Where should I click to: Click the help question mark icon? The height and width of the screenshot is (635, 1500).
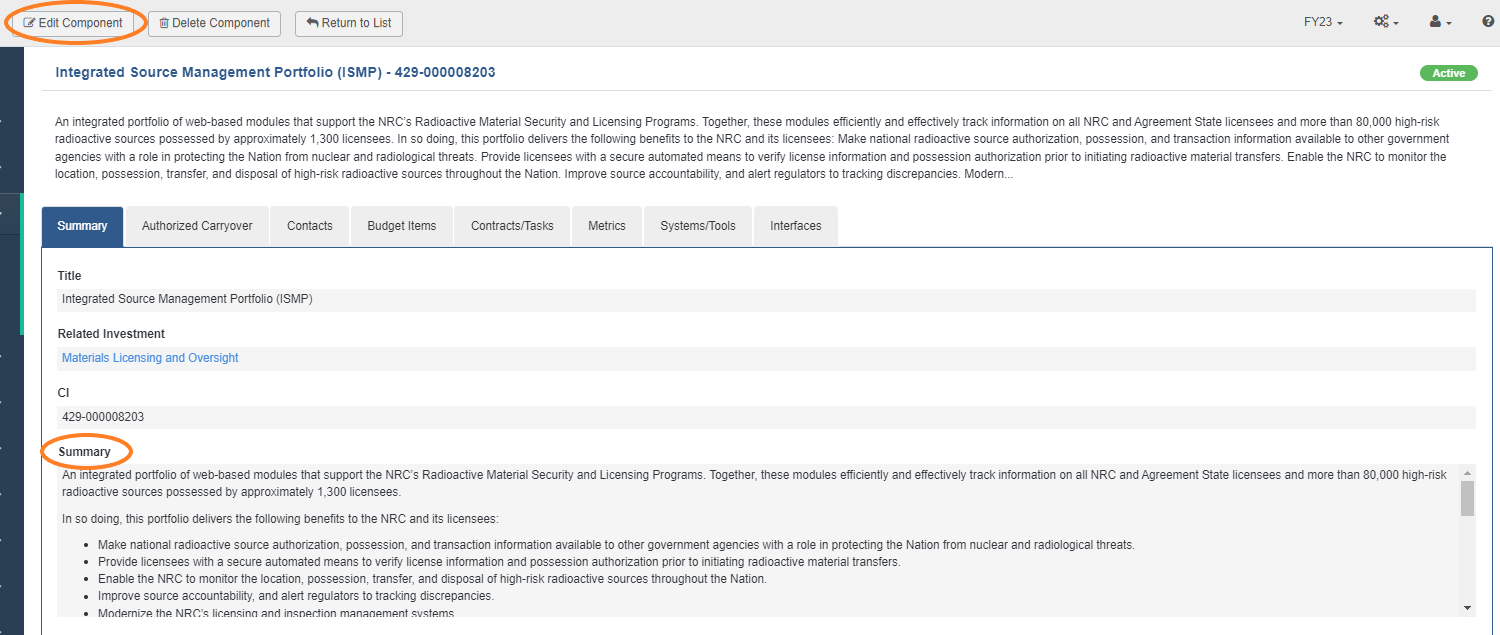(1487, 22)
